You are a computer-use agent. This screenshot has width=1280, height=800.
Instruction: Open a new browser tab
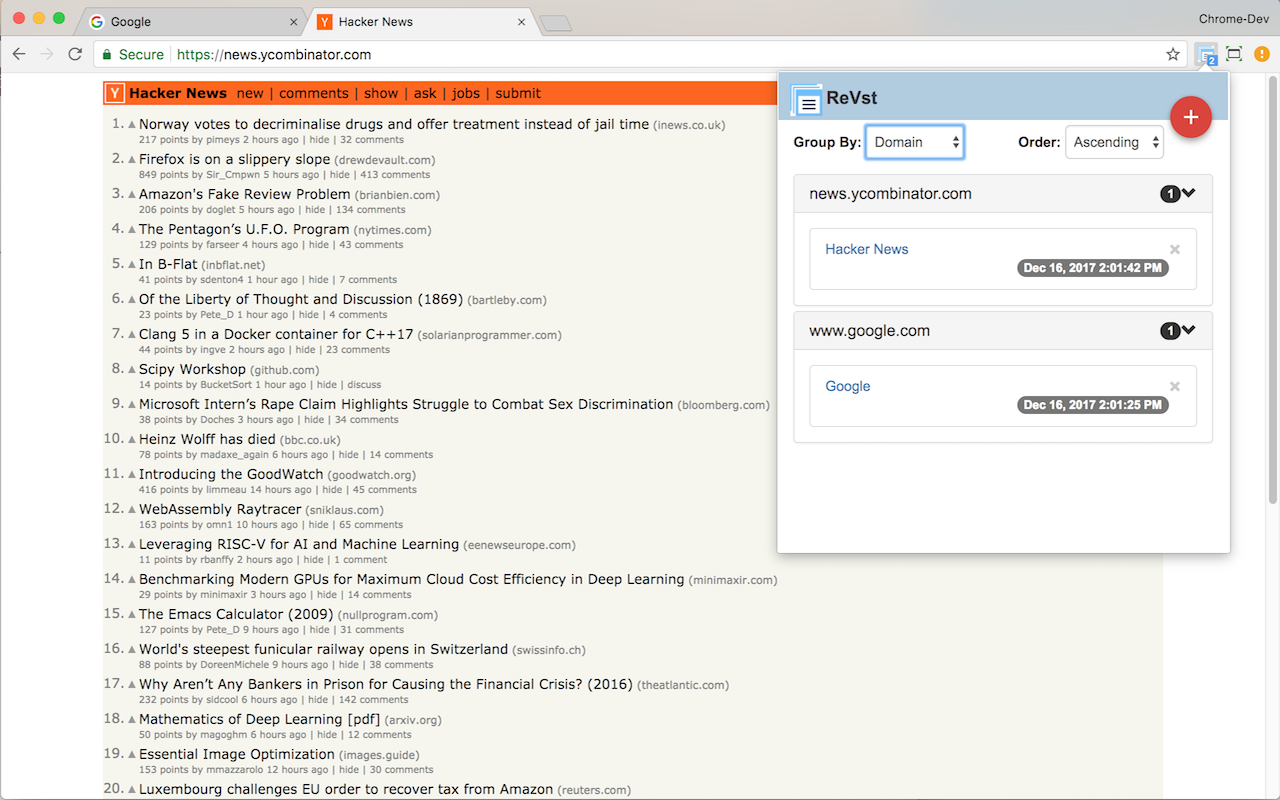555,23
